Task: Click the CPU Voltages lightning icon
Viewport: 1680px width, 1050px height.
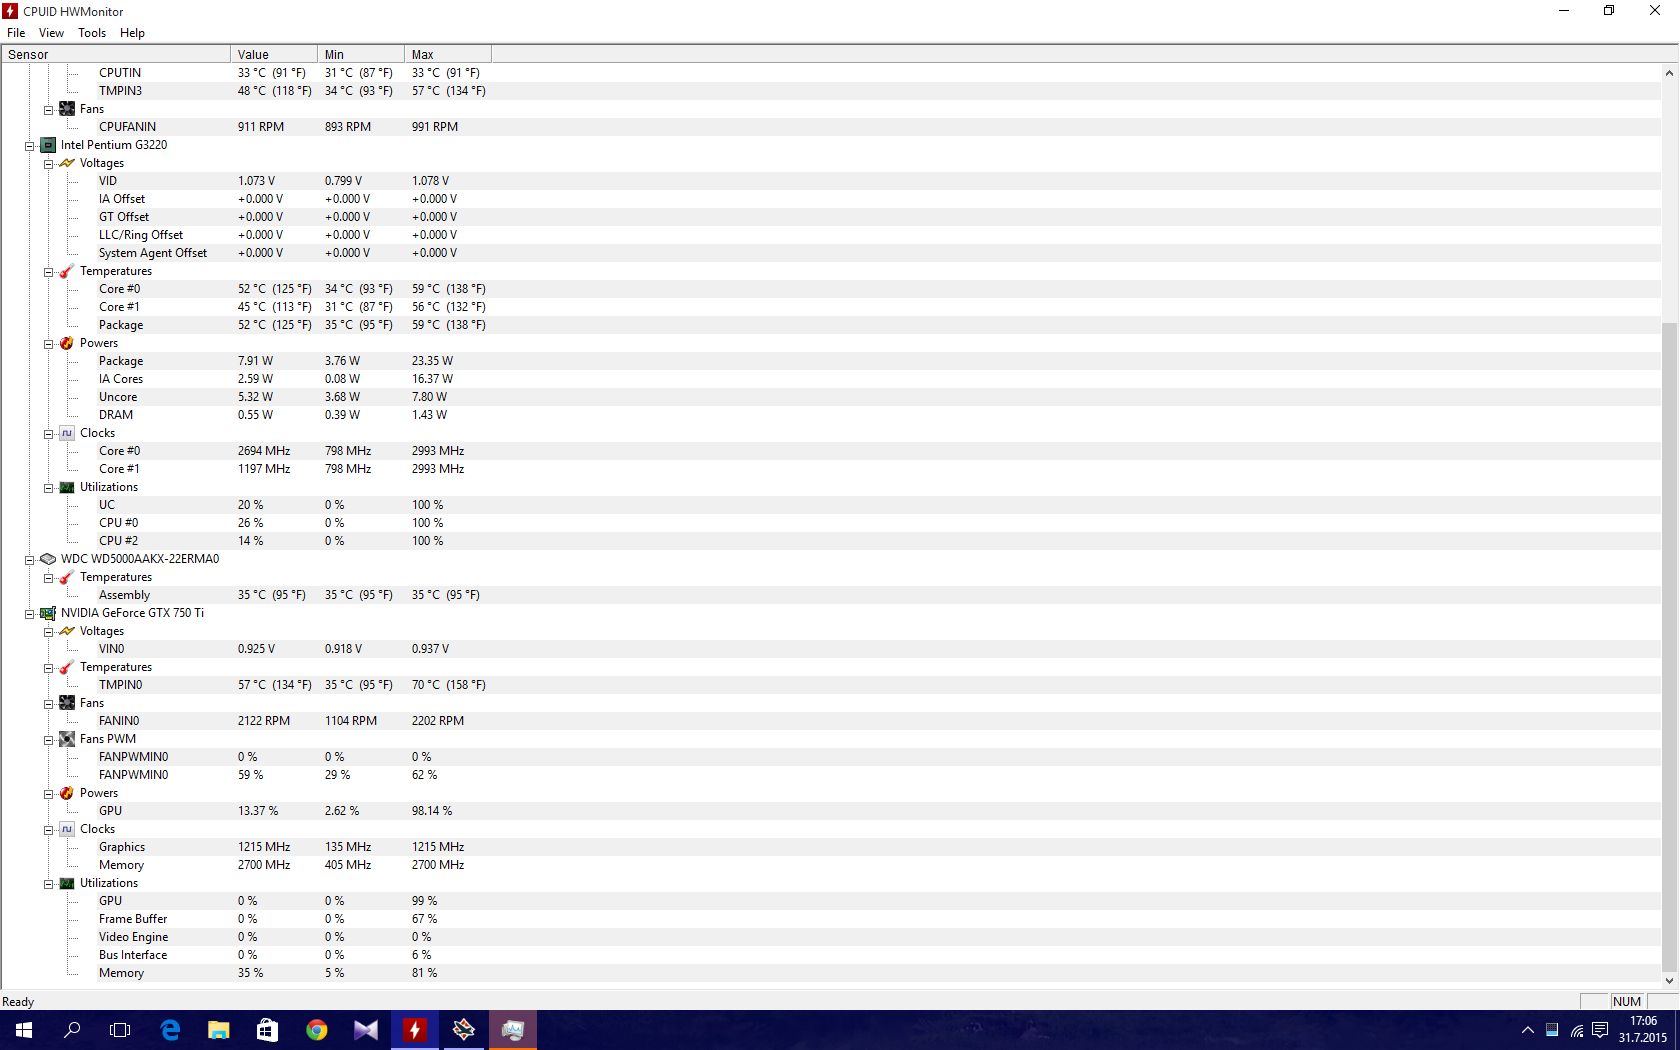Action: (x=67, y=163)
